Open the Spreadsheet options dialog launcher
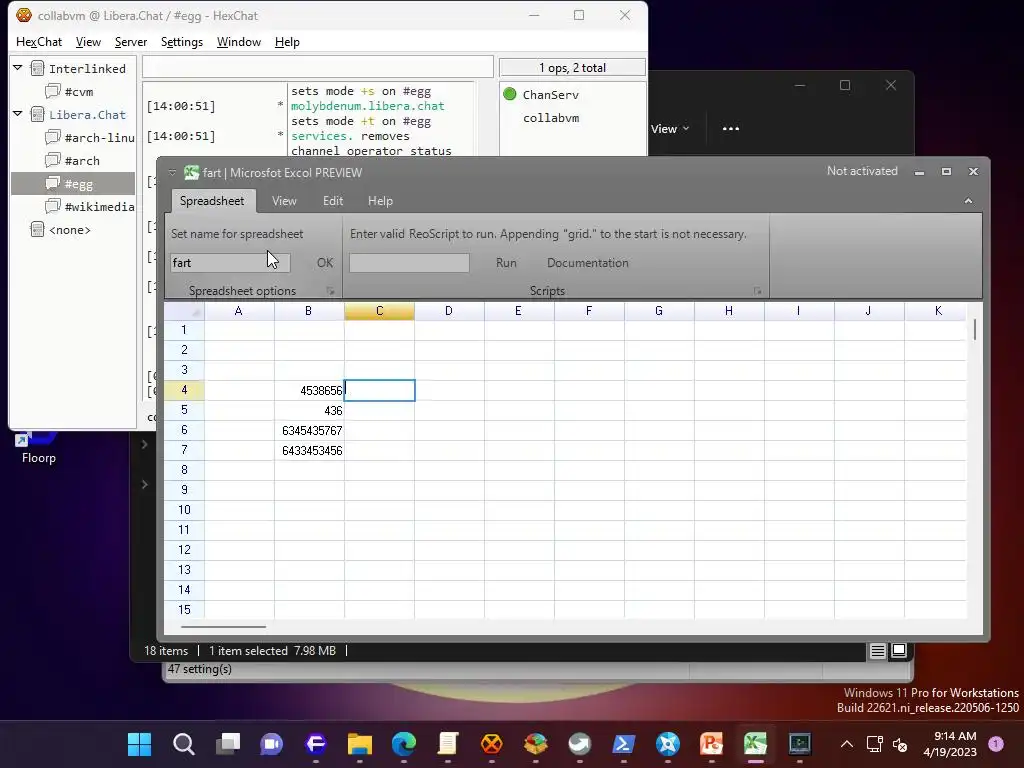Image resolution: width=1024 pixels, height=768 pixels. pyautogui.click(x=330, y=291)
